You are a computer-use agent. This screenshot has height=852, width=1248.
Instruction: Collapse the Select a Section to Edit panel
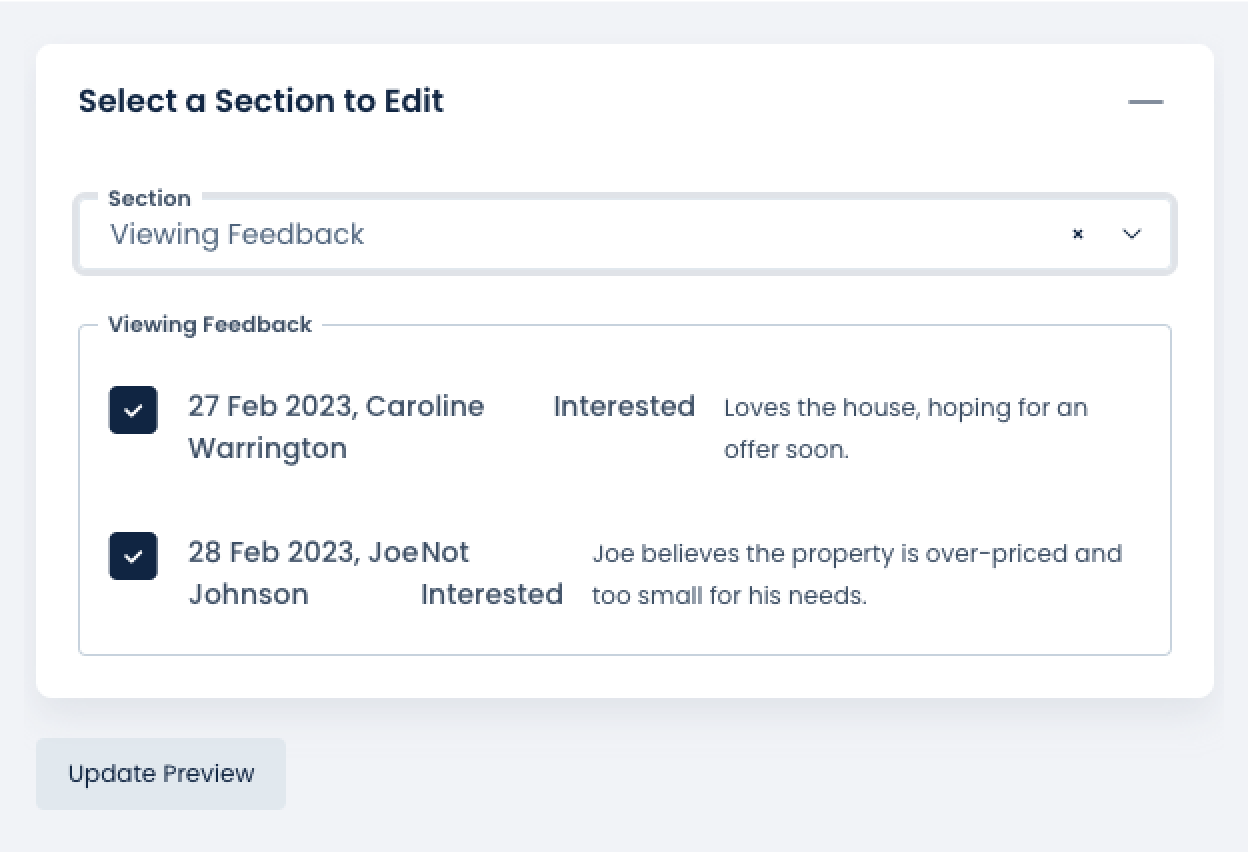click(x=1145, y=103)
